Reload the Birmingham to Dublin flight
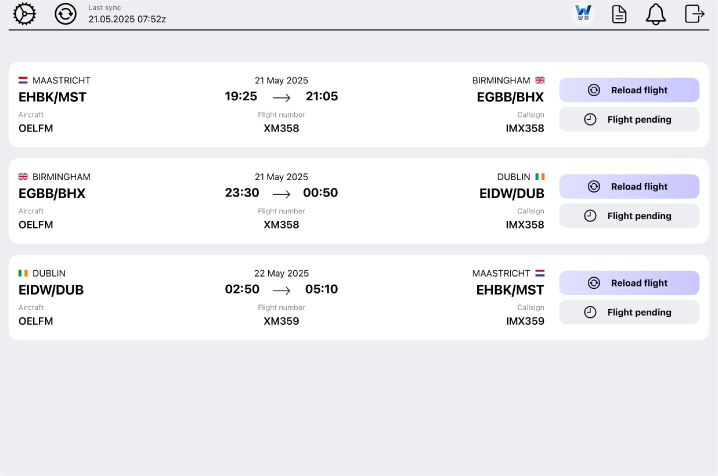This screenshot has height=476, width=718. (x=629, y=186)
